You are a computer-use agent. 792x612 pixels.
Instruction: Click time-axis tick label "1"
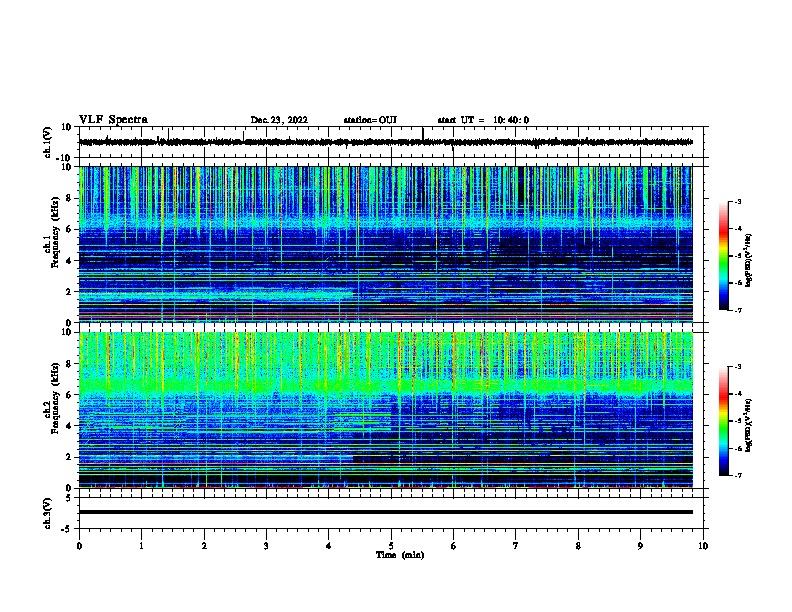(x=141, y=546)
